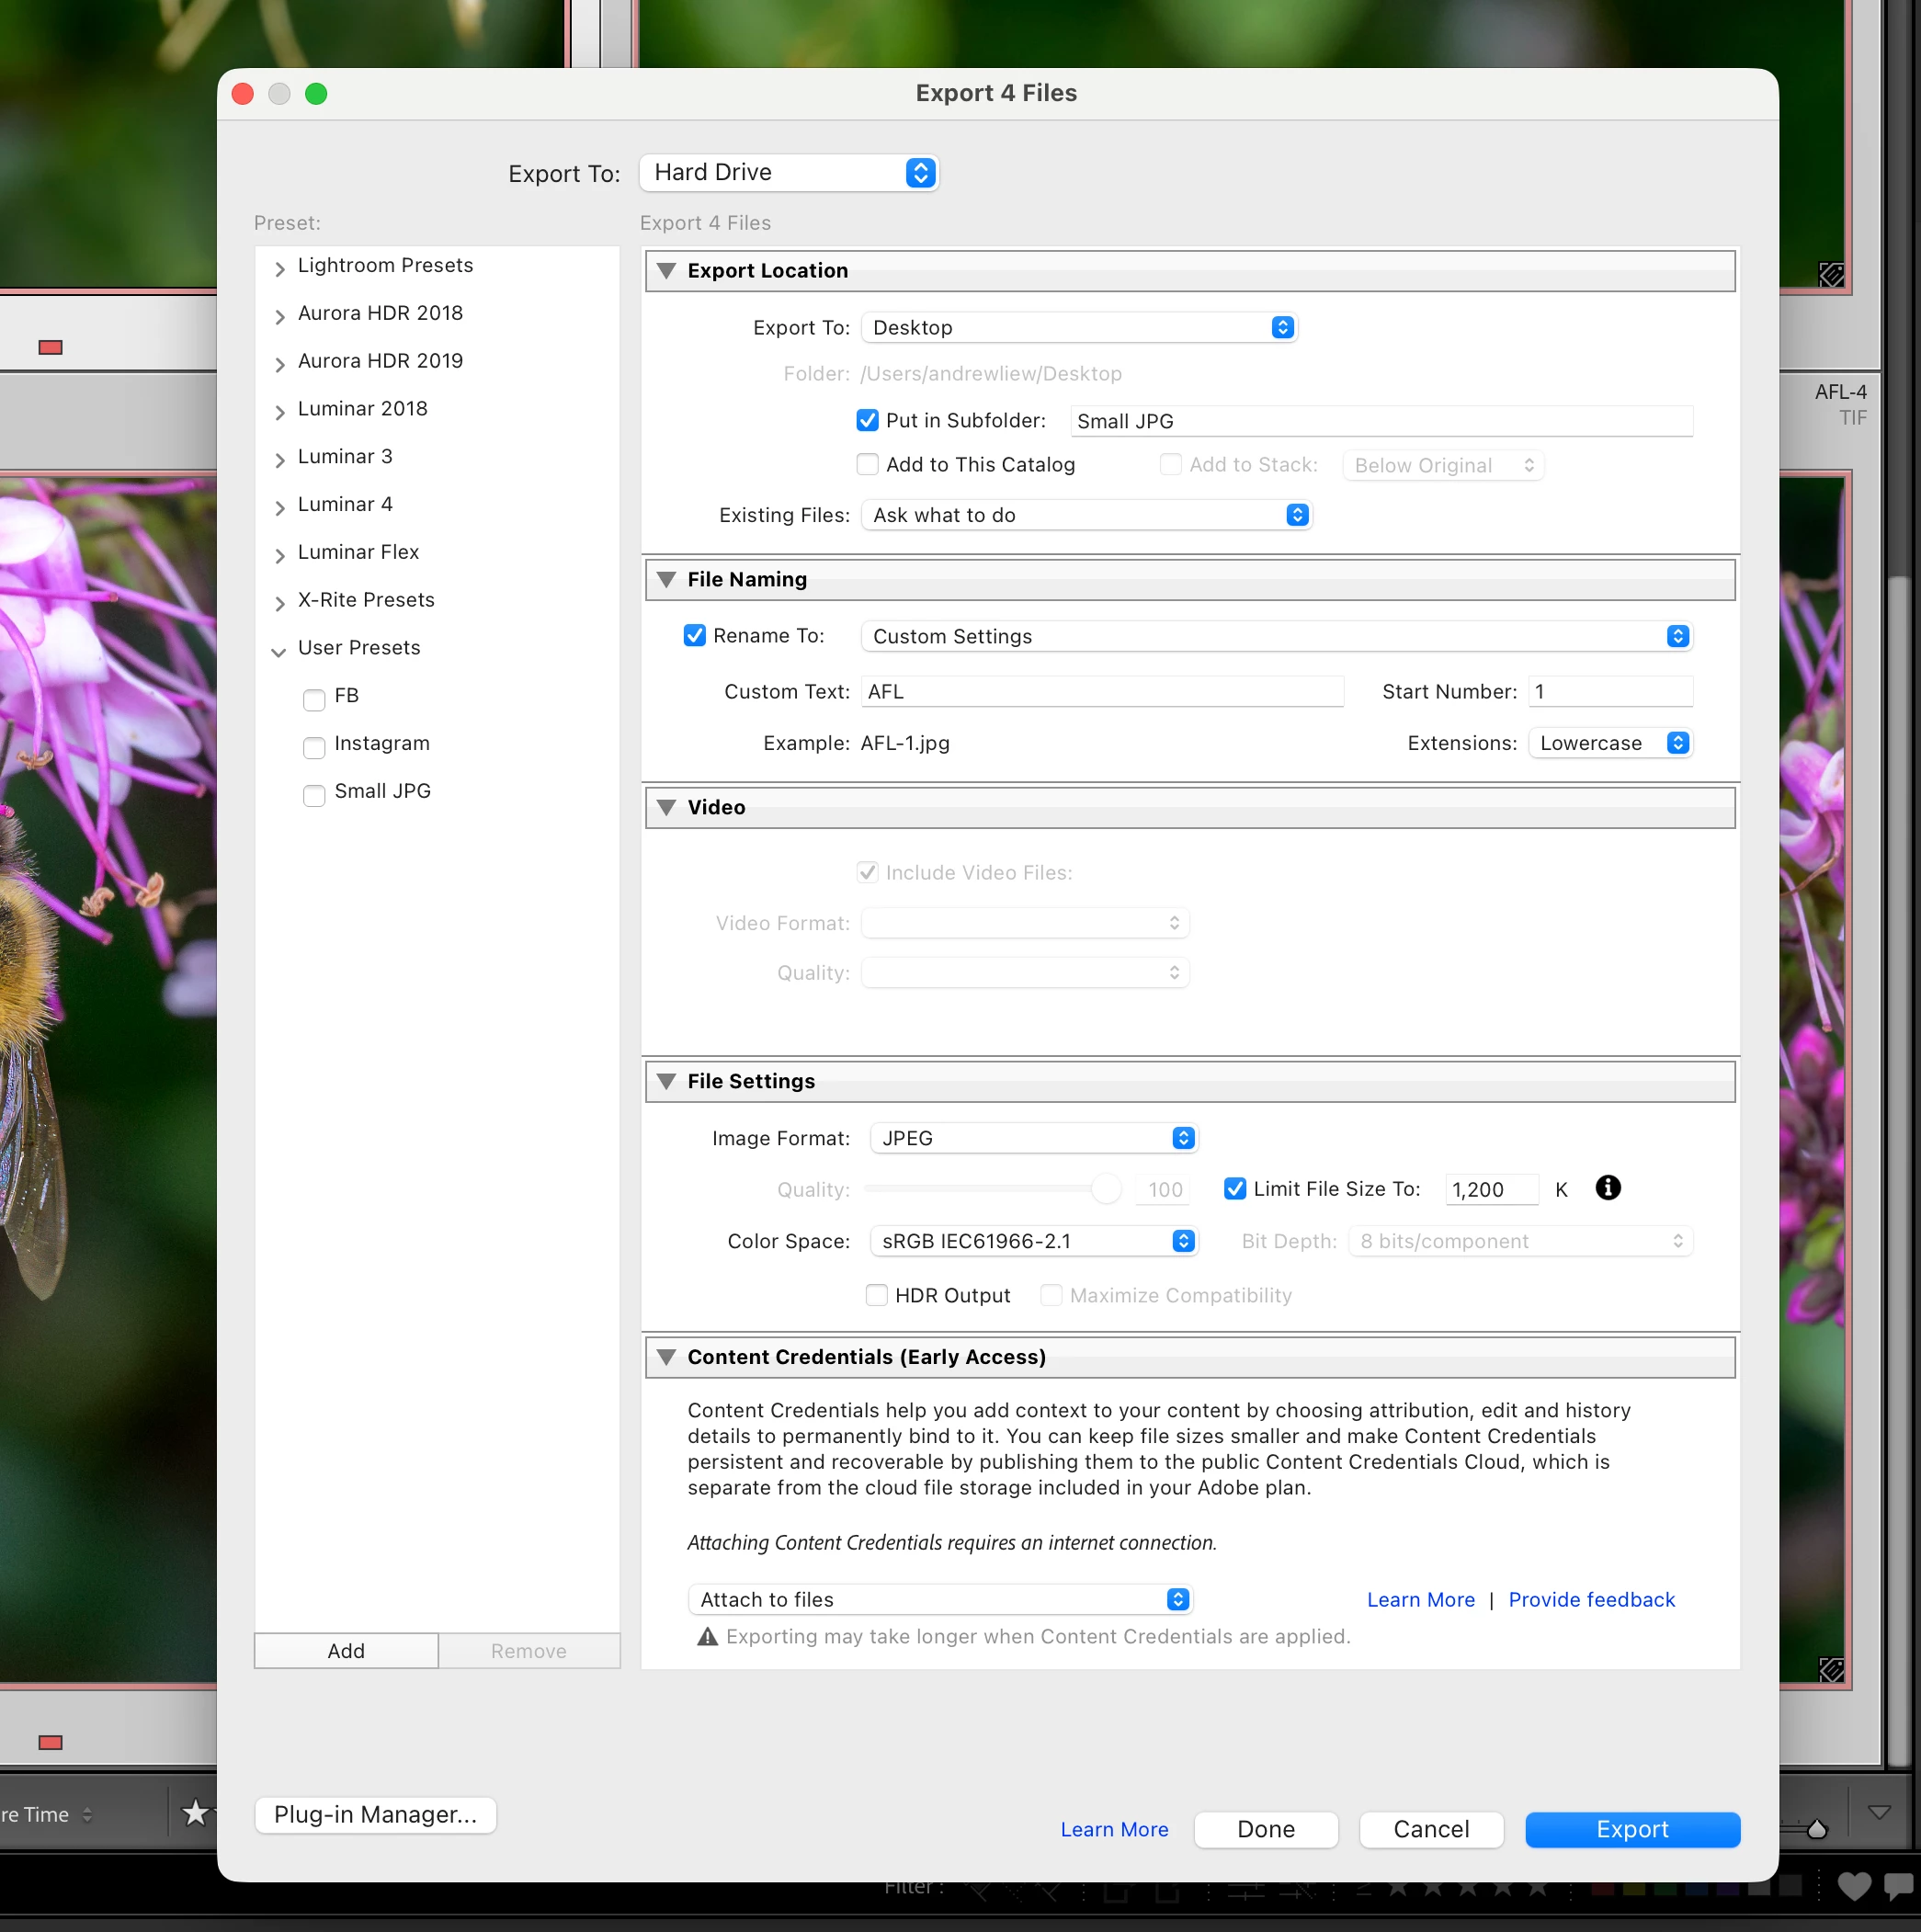Open the top Export To Hard Drive dropdown
This screenshot has height=1932, width=1921.
[788, 173]
